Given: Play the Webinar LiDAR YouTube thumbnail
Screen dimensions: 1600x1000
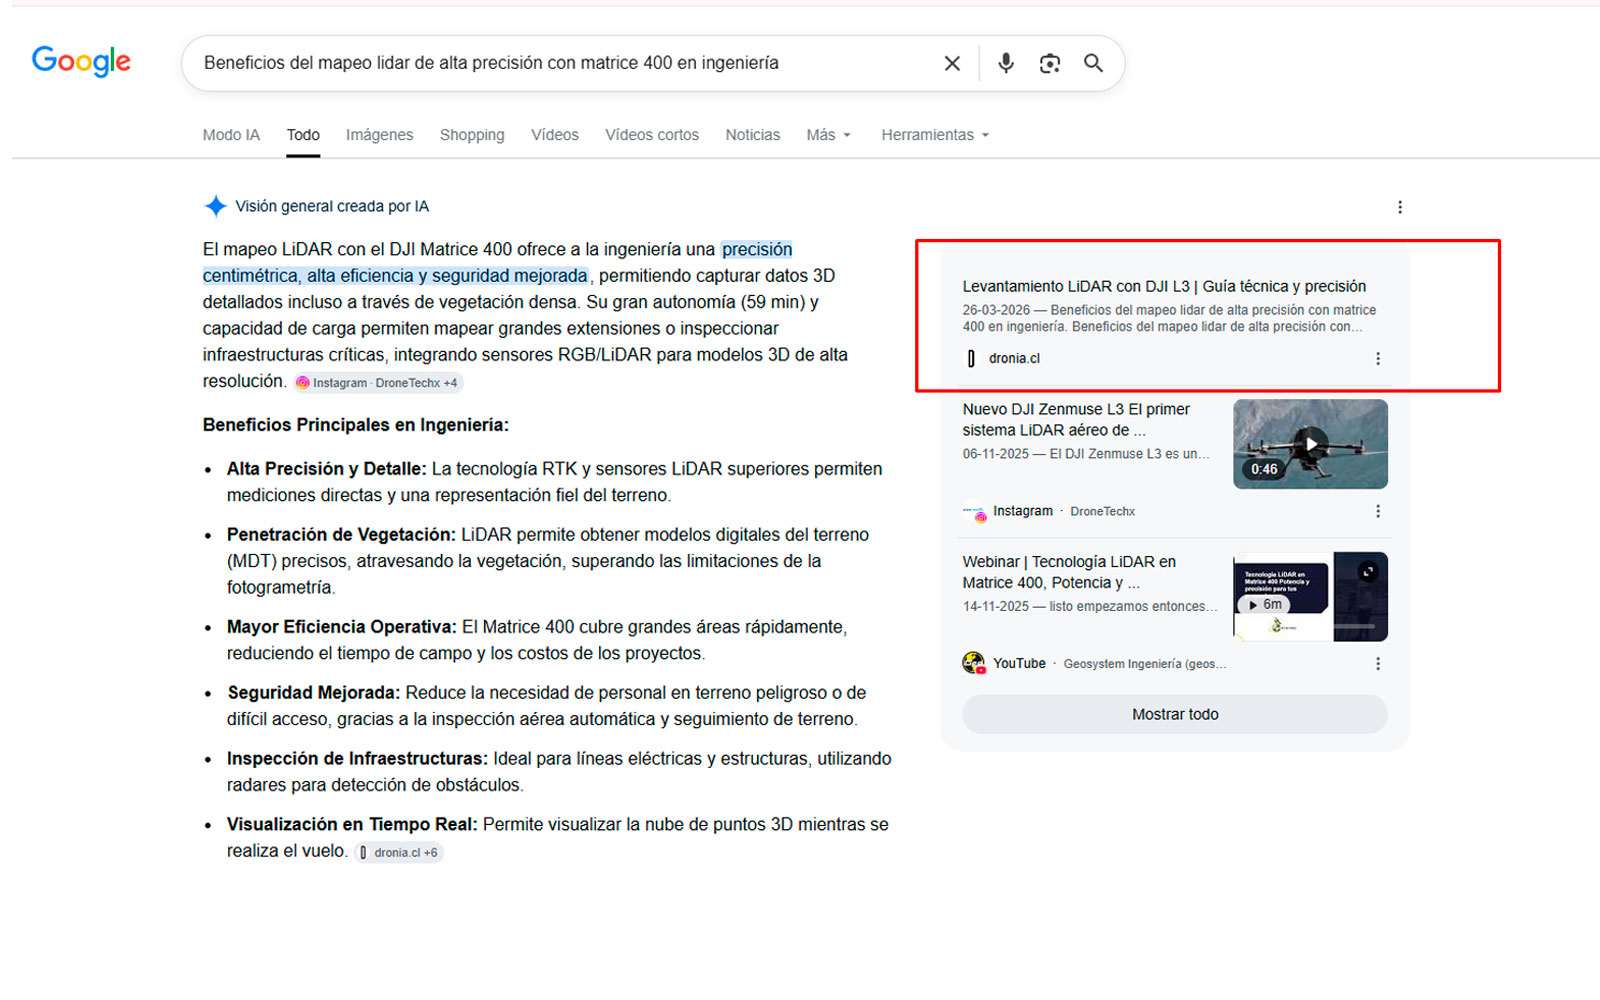Looking at the screenshot, I should click(x=1310, y=596).
